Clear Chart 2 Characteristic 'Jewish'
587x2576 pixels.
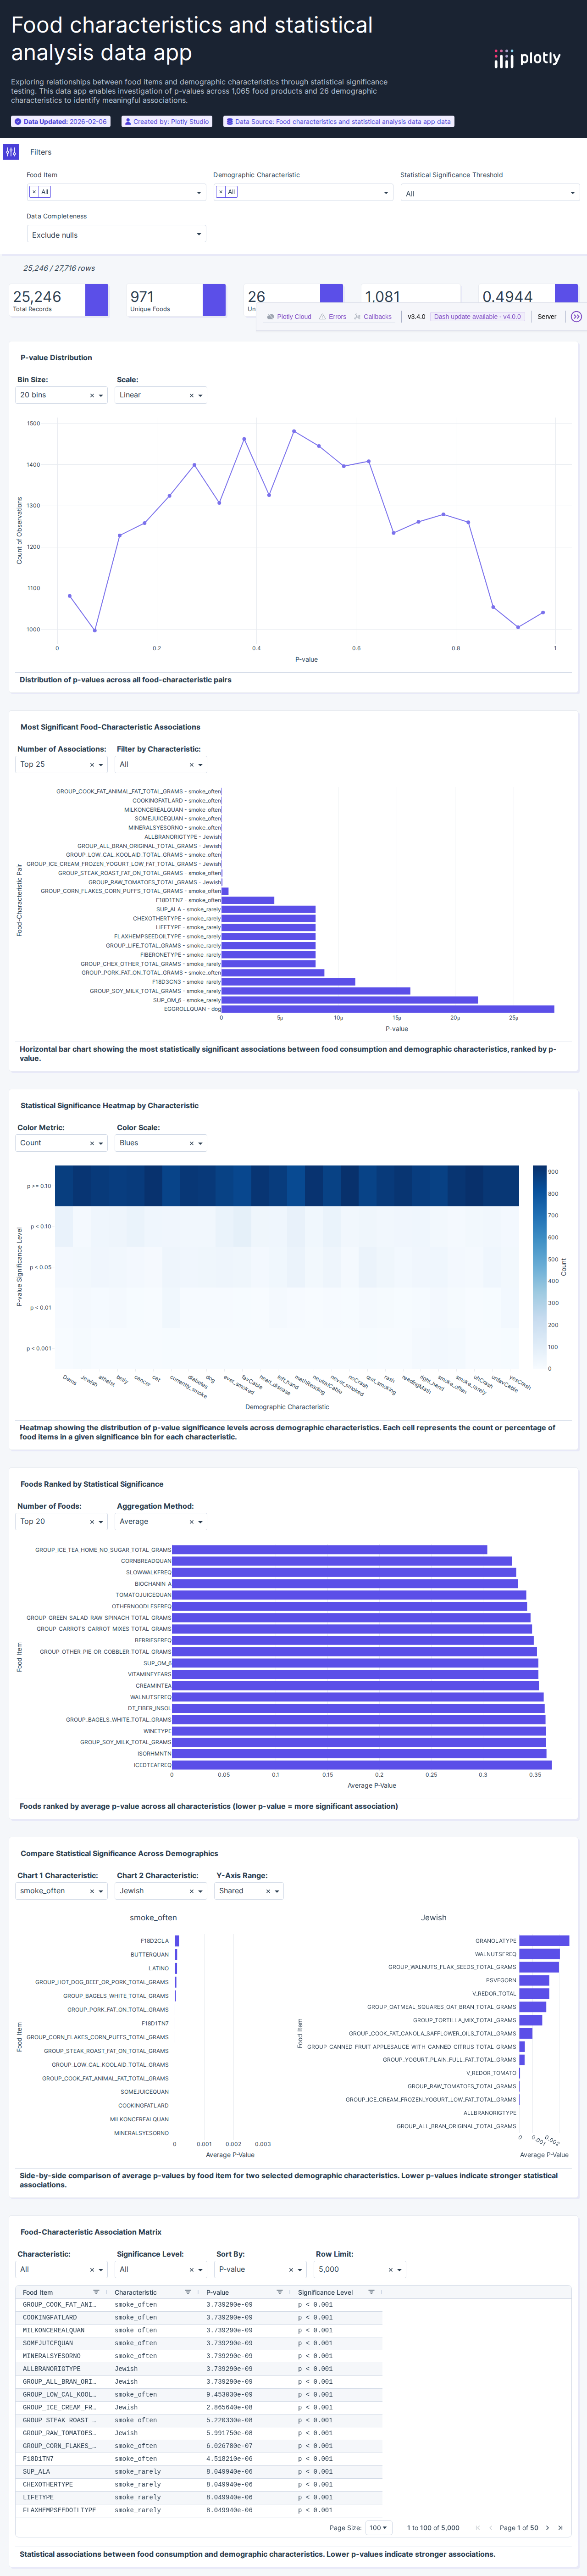pyautogui.click(x=191, y=1892)
